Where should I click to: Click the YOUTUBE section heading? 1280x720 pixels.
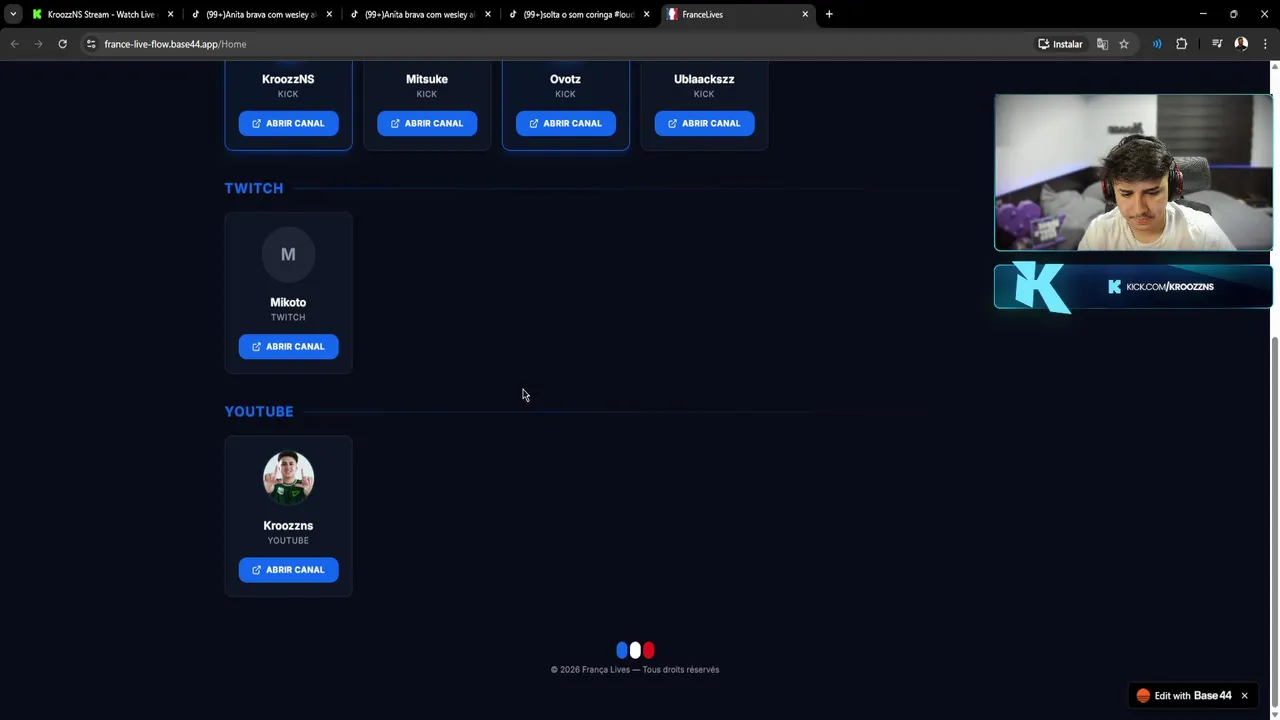259,411
